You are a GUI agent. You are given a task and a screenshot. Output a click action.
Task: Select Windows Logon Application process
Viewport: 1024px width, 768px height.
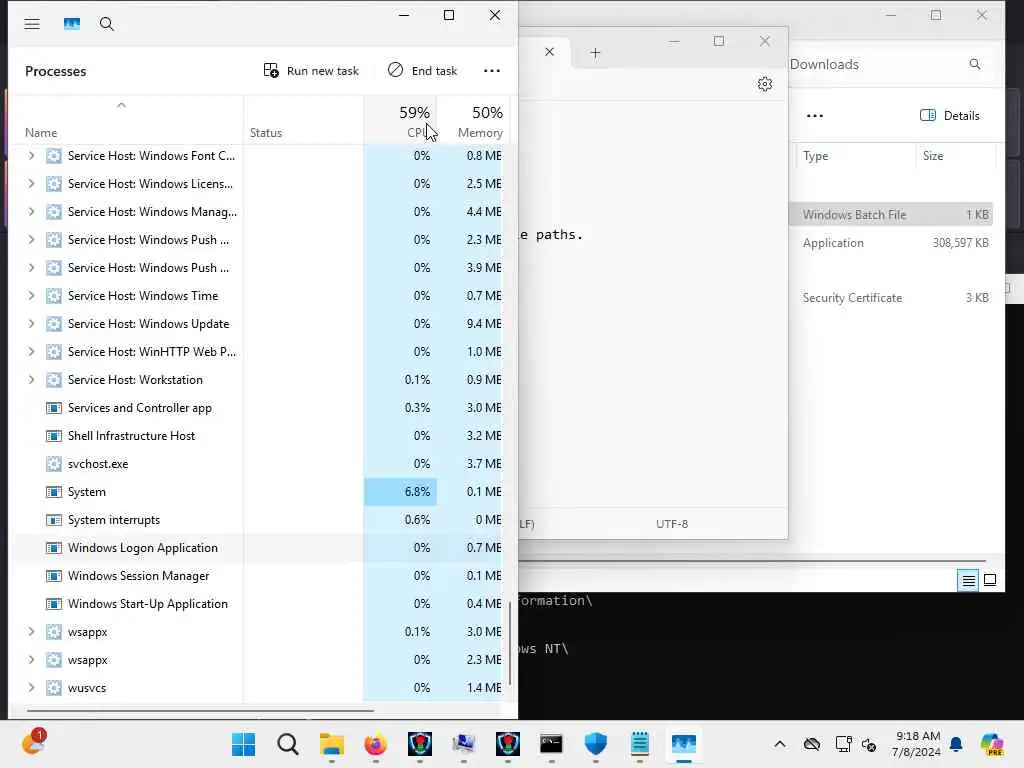[259, 548]
